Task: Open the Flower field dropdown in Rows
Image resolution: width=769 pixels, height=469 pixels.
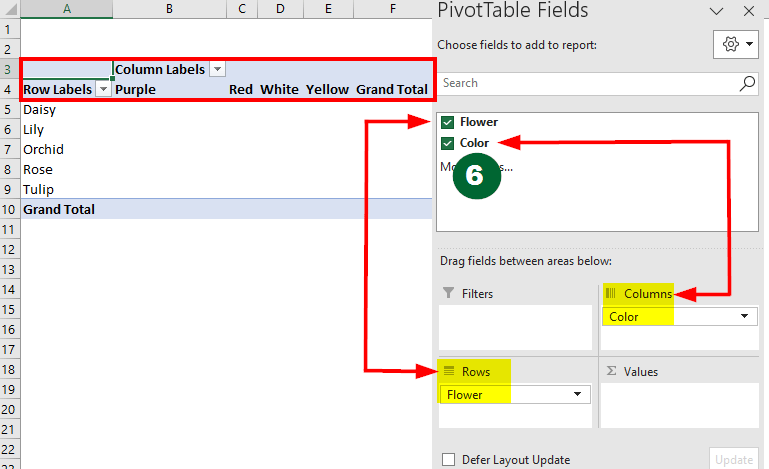Action: point(579,395)
